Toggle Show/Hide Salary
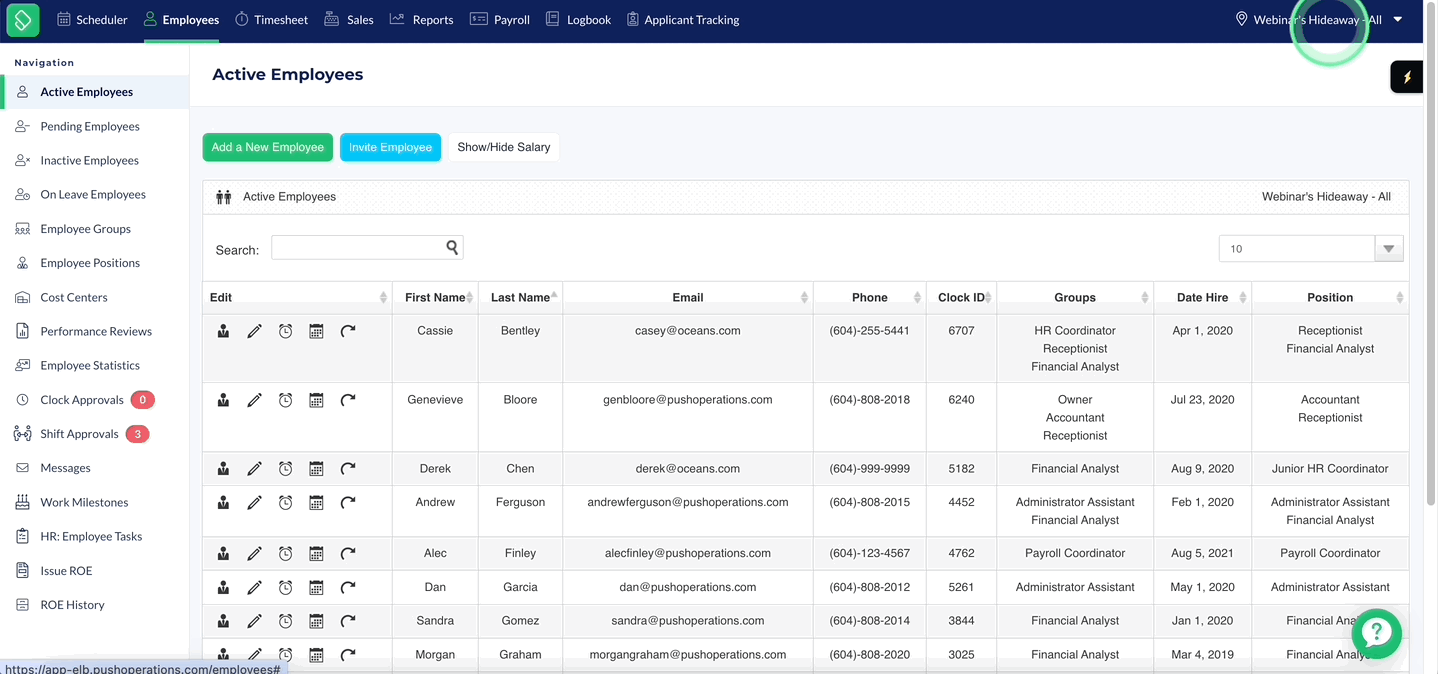The width and height of the screenshot is (1438, 674). coord(504,147)
